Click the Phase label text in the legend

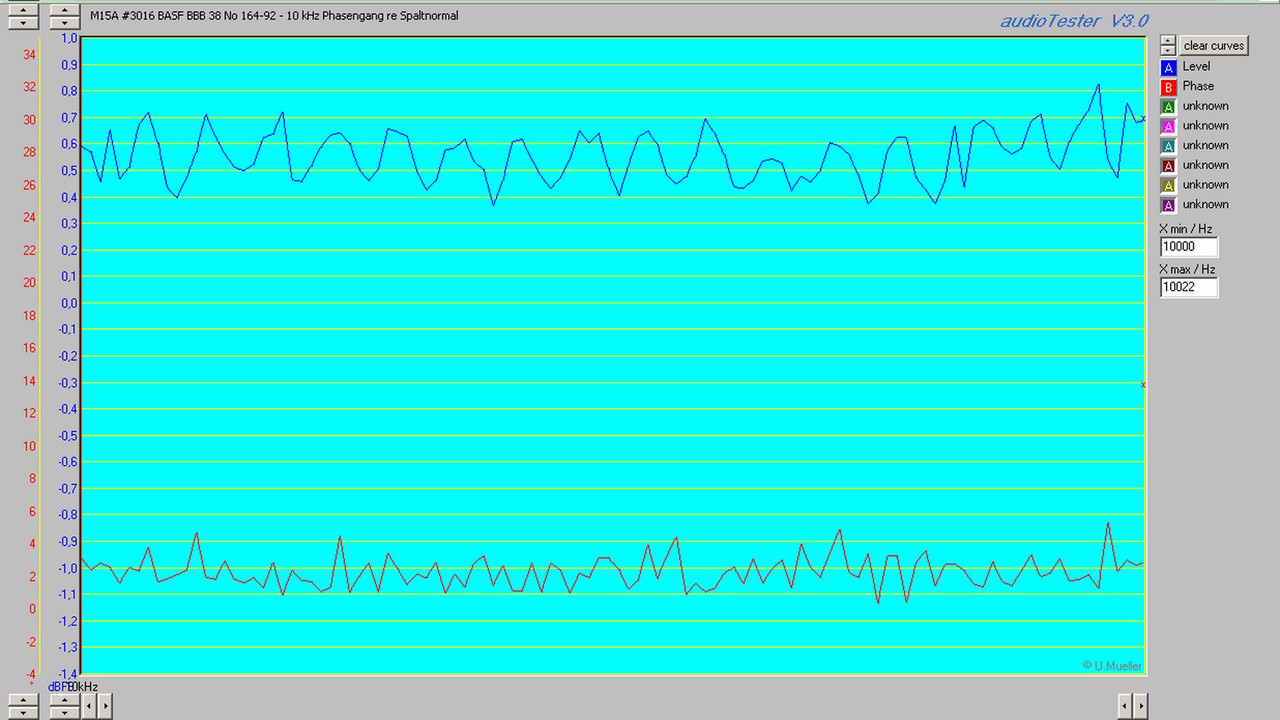(1198, 86)
